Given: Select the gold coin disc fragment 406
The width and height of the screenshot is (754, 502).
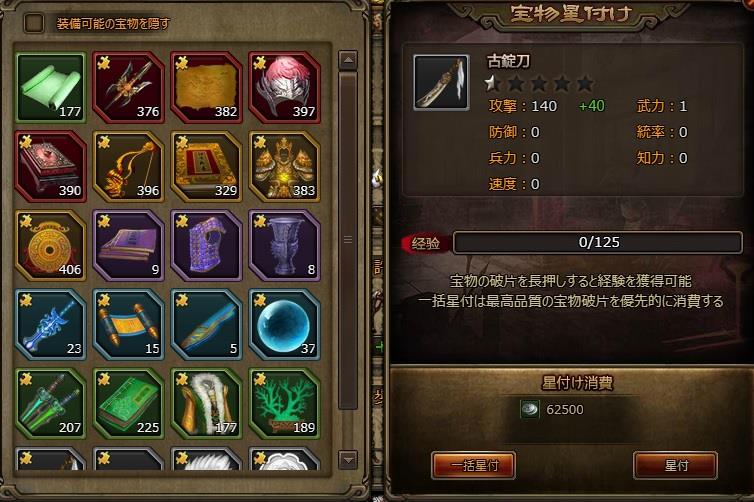Looking at the screenshot, I should (51, 245).
